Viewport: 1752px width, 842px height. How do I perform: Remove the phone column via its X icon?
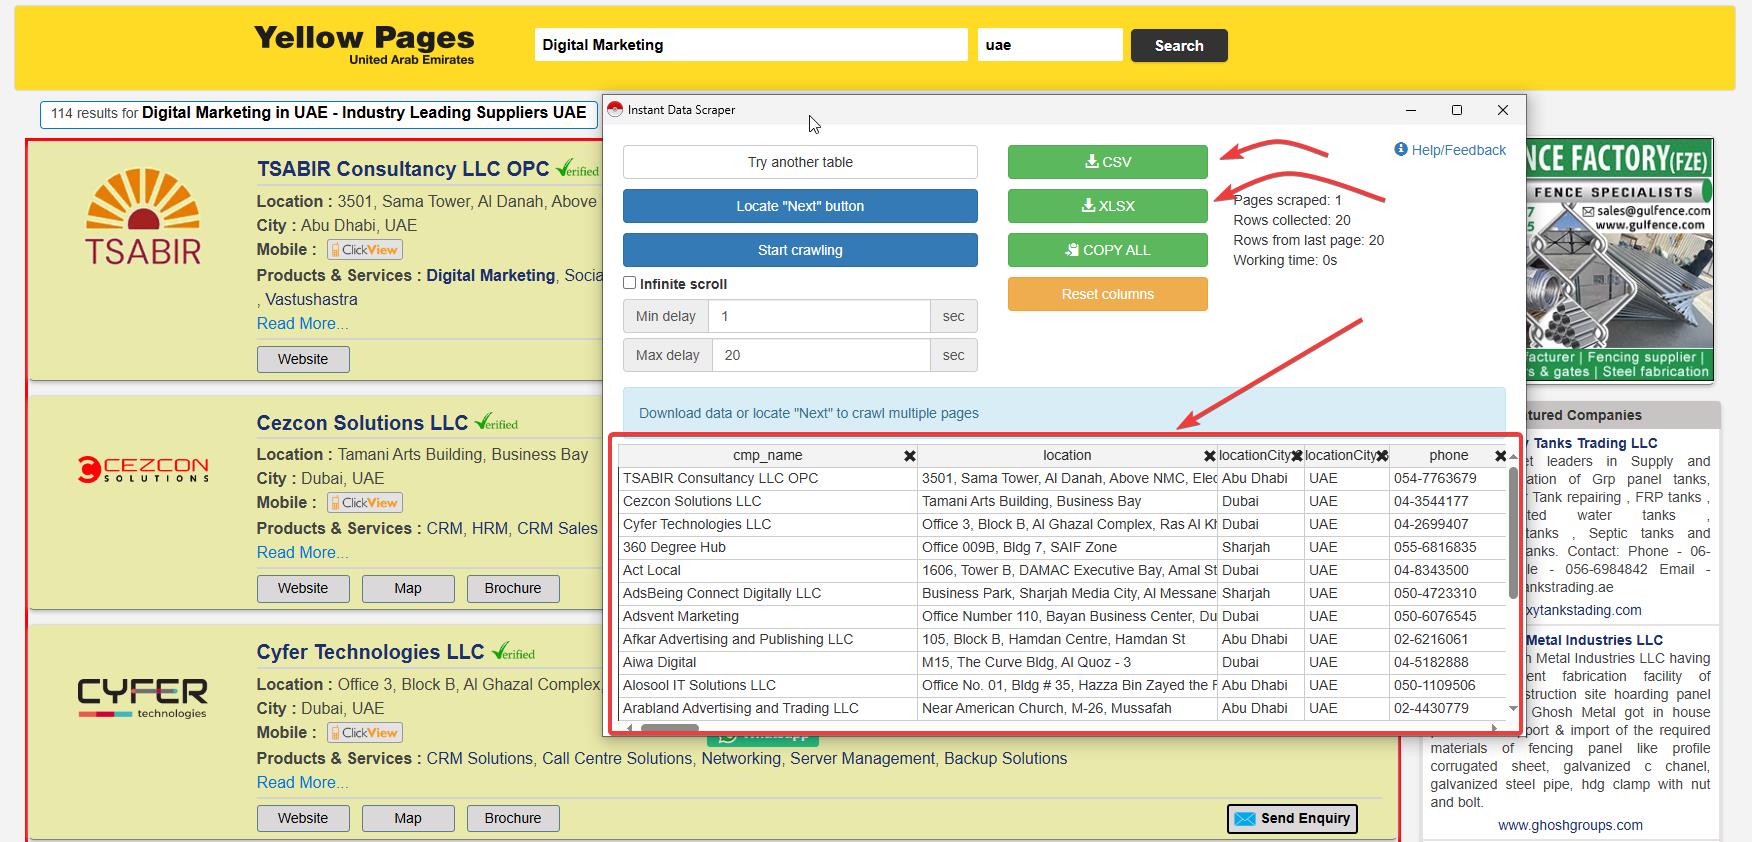[1500, 456]
